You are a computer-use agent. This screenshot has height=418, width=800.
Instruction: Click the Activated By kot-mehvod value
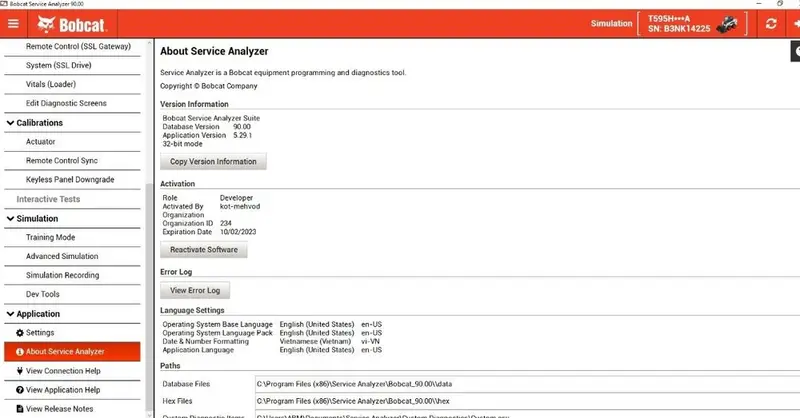click(x=240, y=206)
